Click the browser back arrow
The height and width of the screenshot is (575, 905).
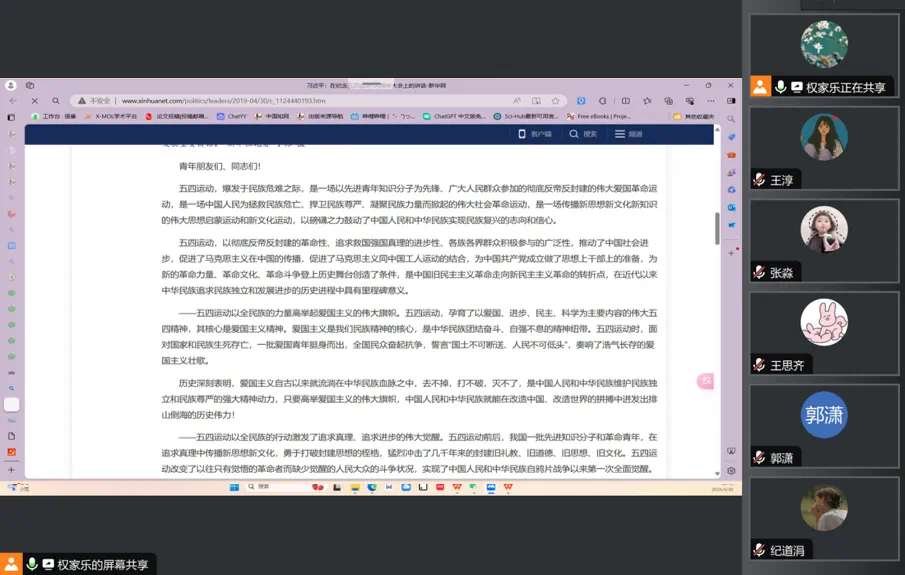13,101
